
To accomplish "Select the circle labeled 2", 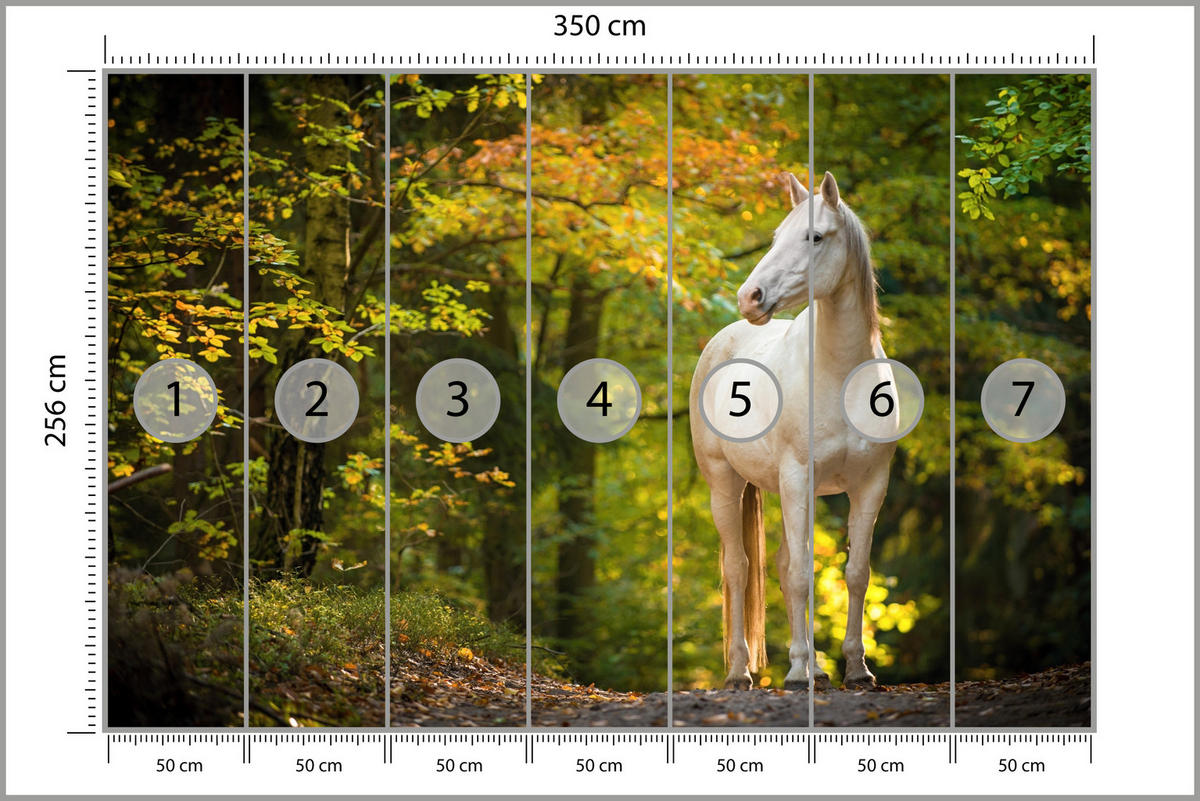I will tap(316, 400).
